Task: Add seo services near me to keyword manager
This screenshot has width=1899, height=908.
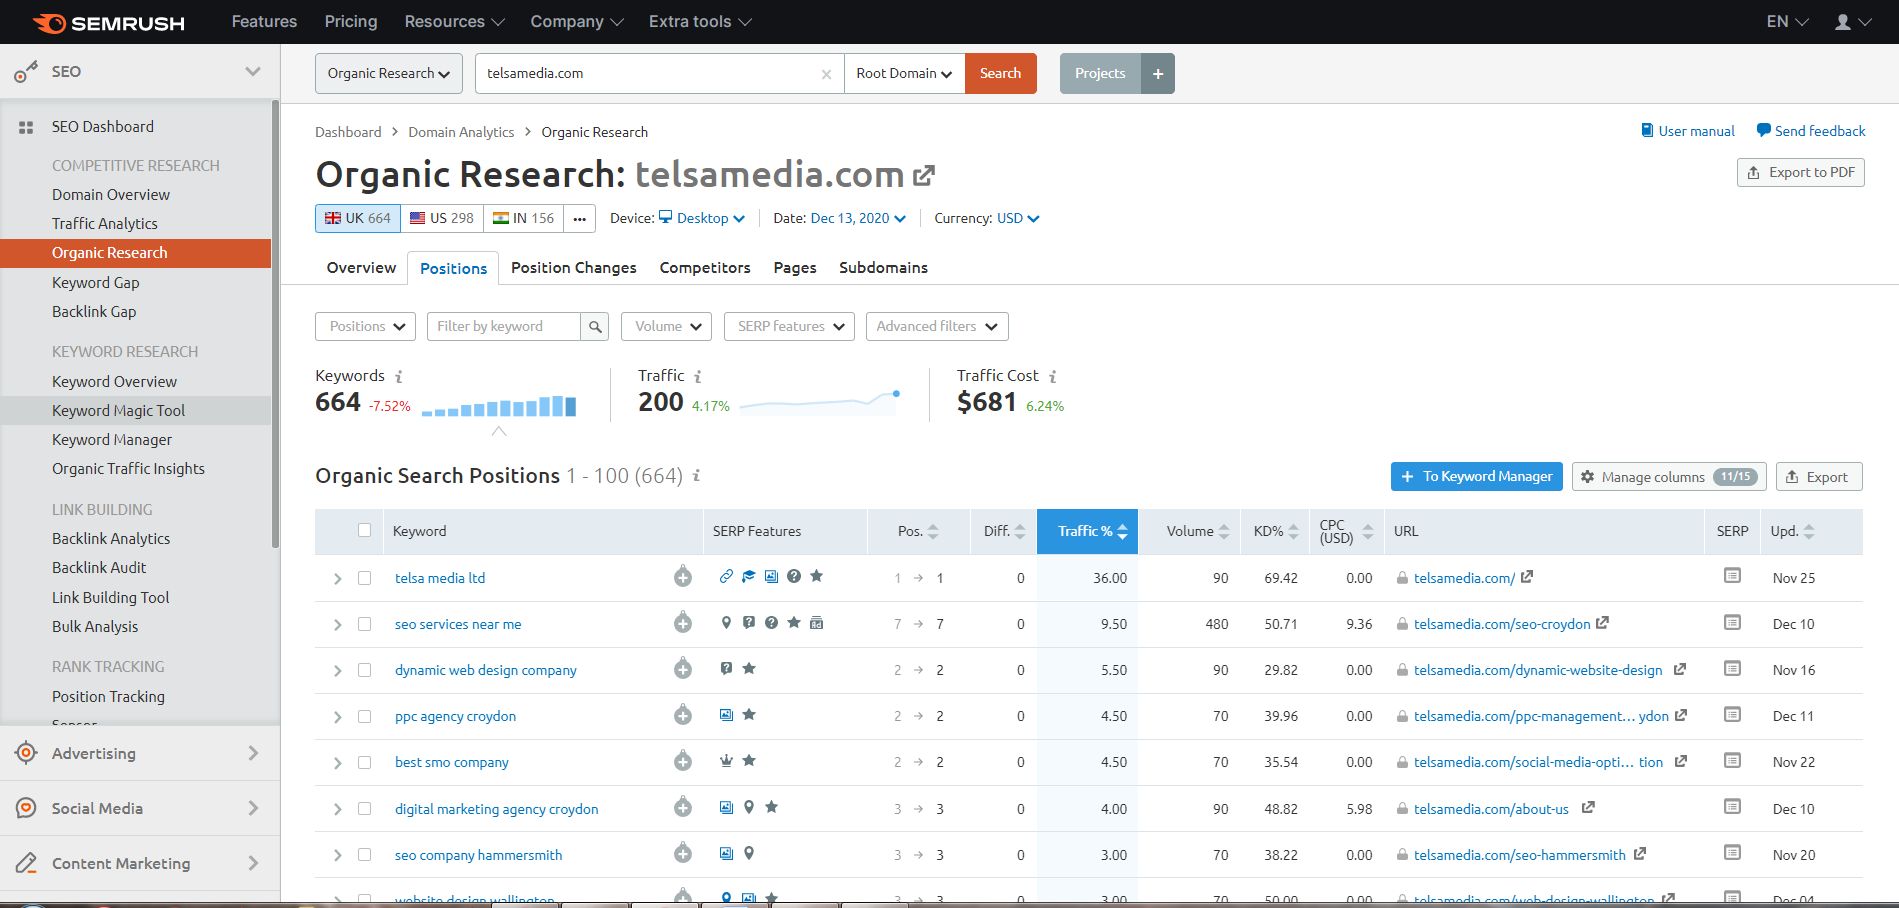Action: (x=683, y=623)
